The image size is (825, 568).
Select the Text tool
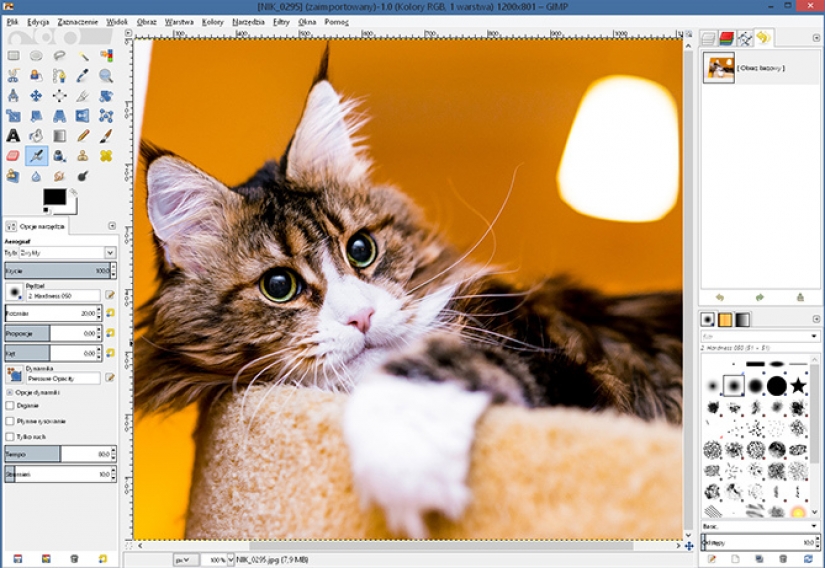click(13, 135)
